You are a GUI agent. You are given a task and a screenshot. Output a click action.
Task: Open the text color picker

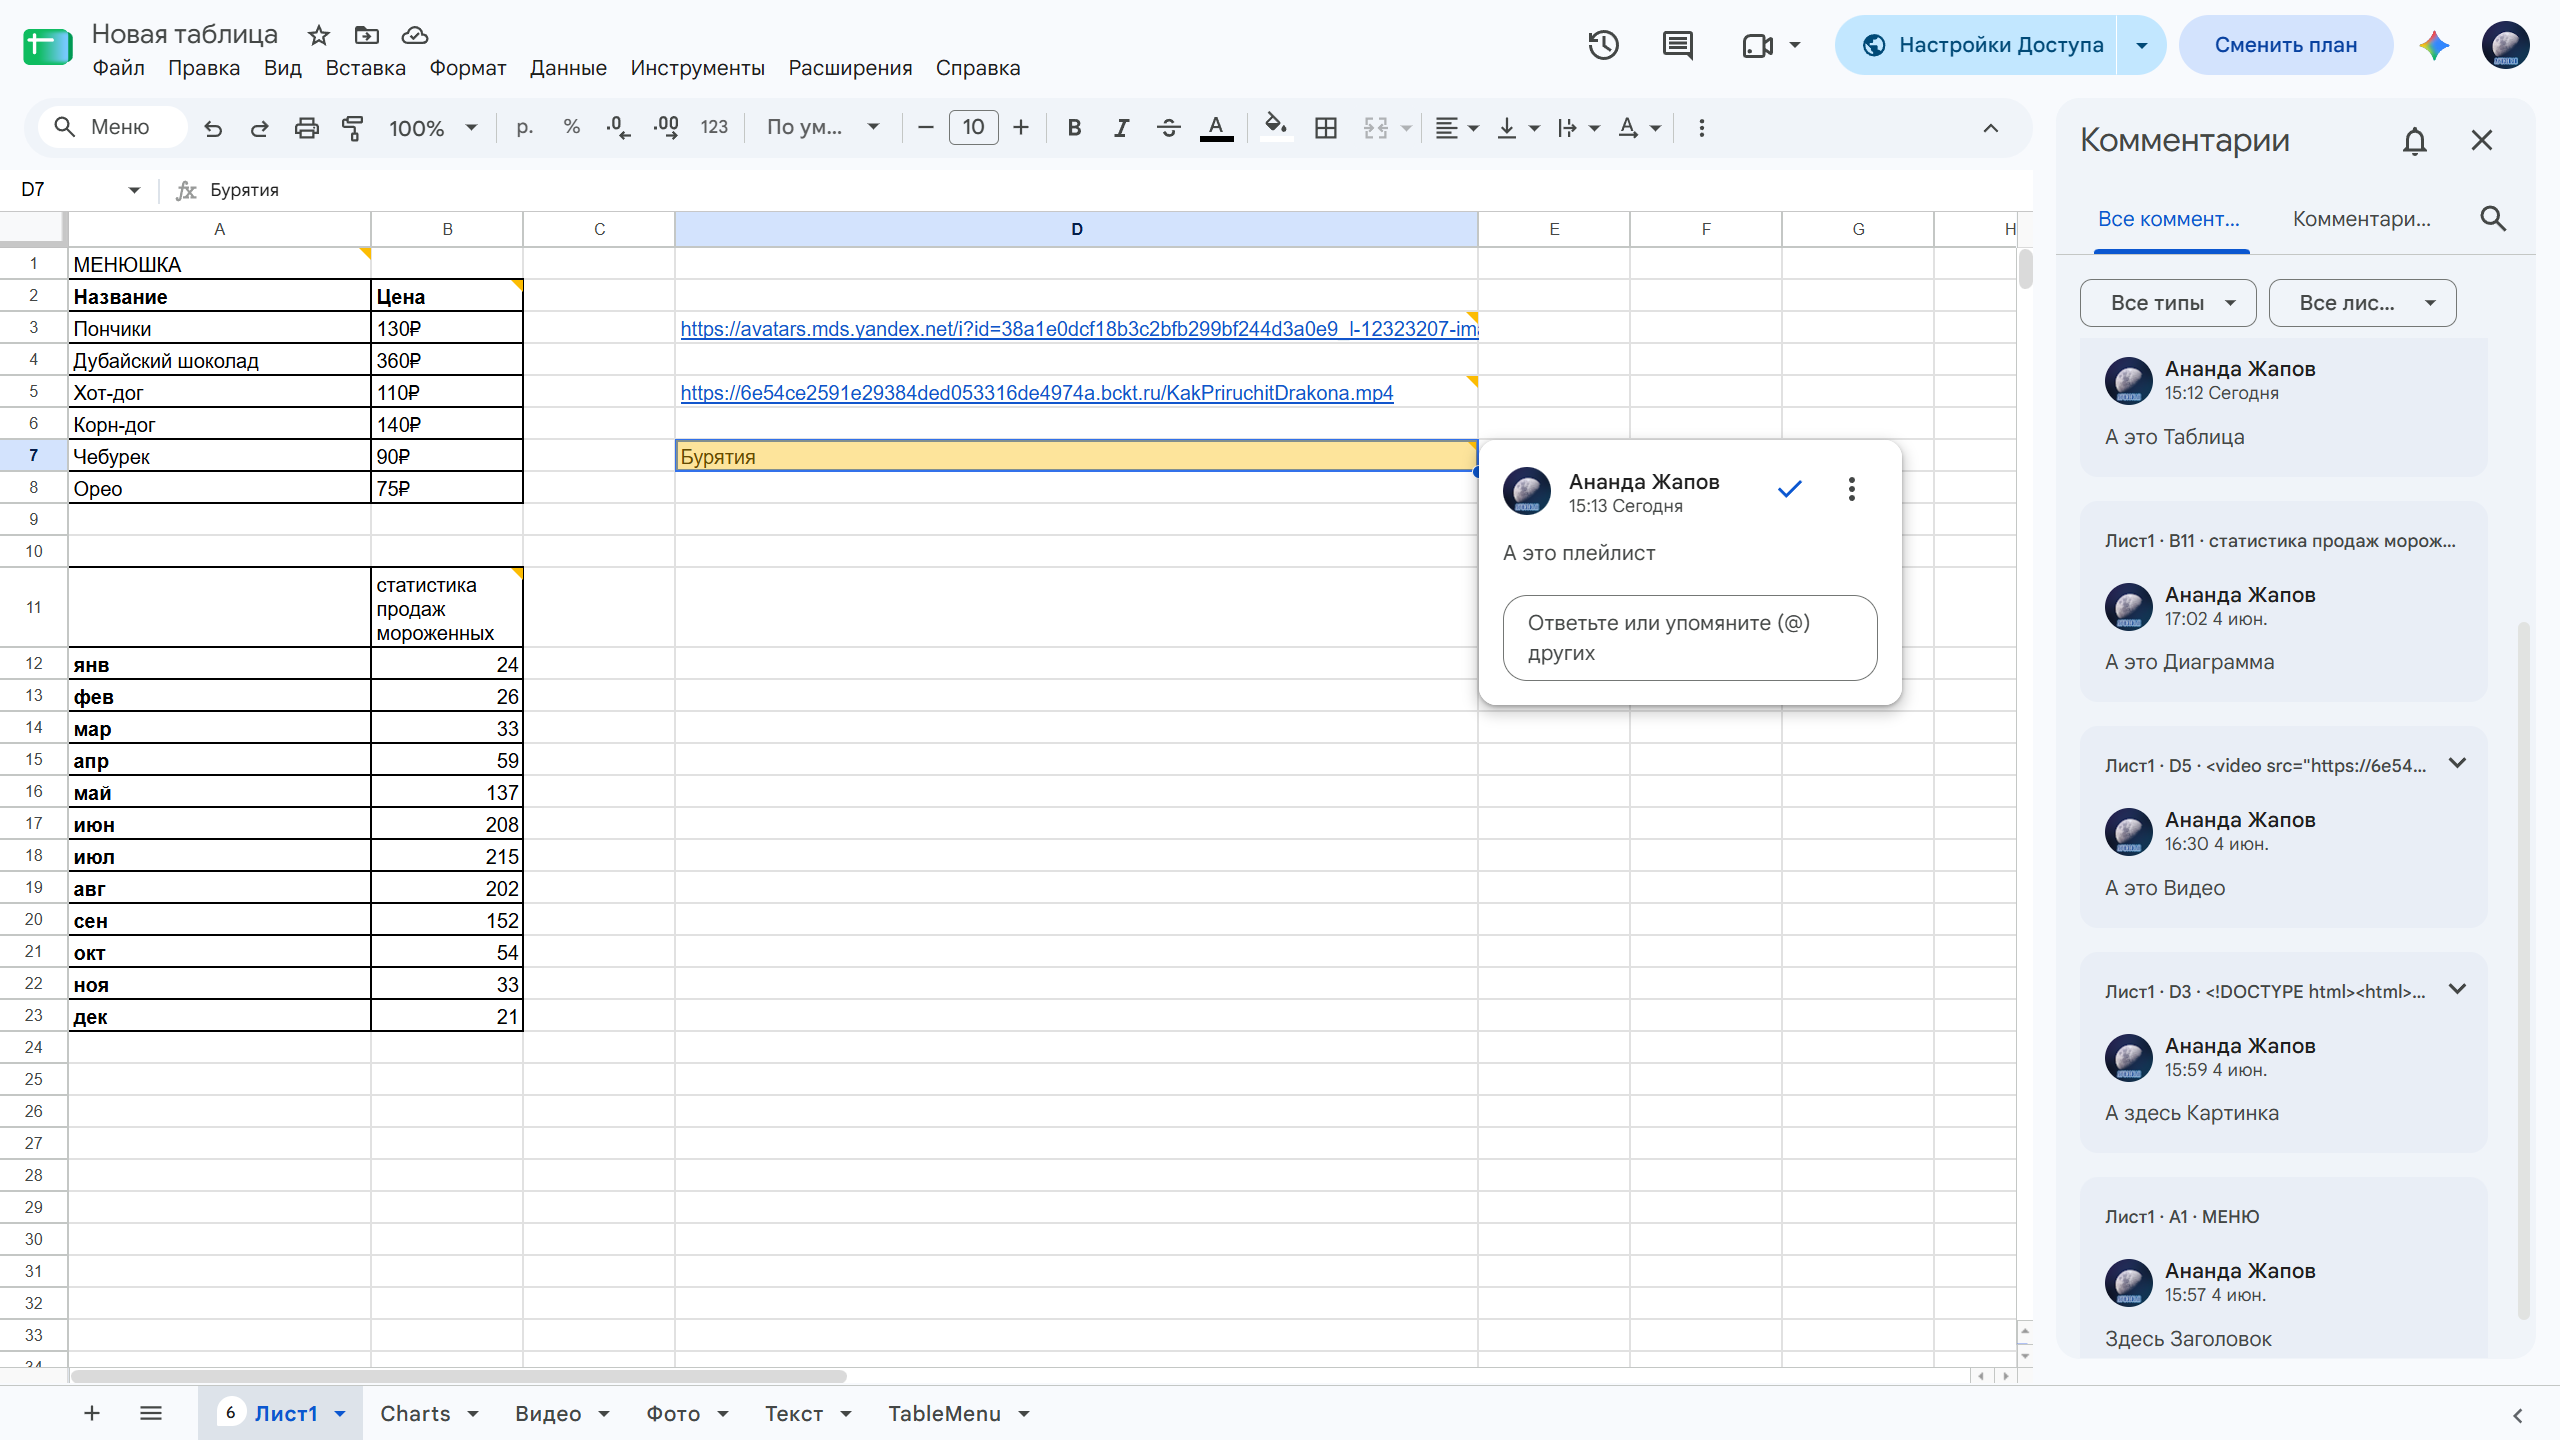pyautogui.click(x=1216, y=128)
